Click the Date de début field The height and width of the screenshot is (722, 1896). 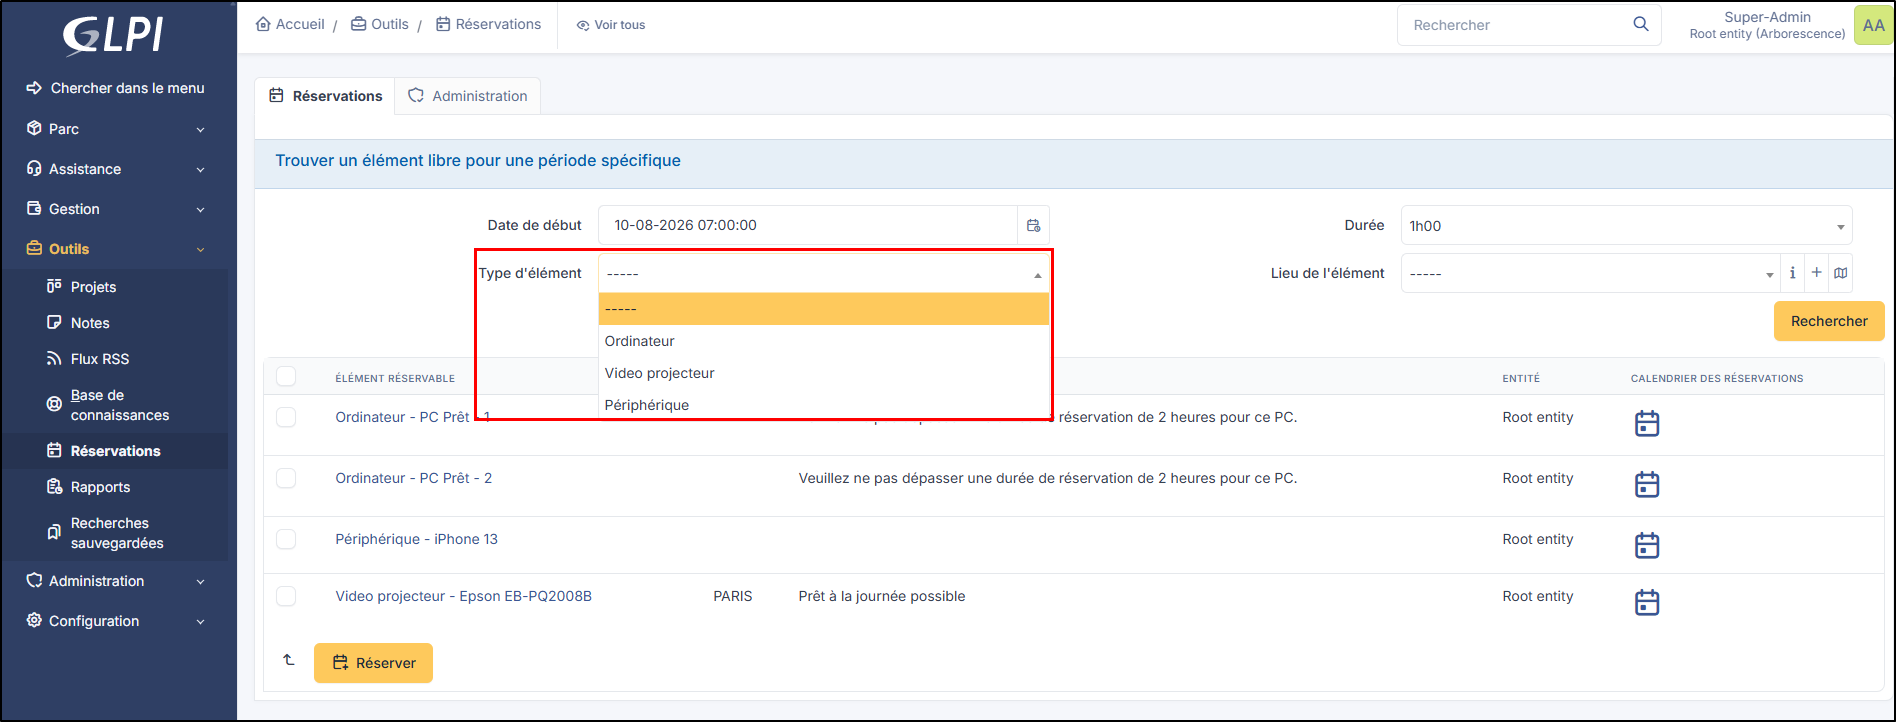click(808, 225)
